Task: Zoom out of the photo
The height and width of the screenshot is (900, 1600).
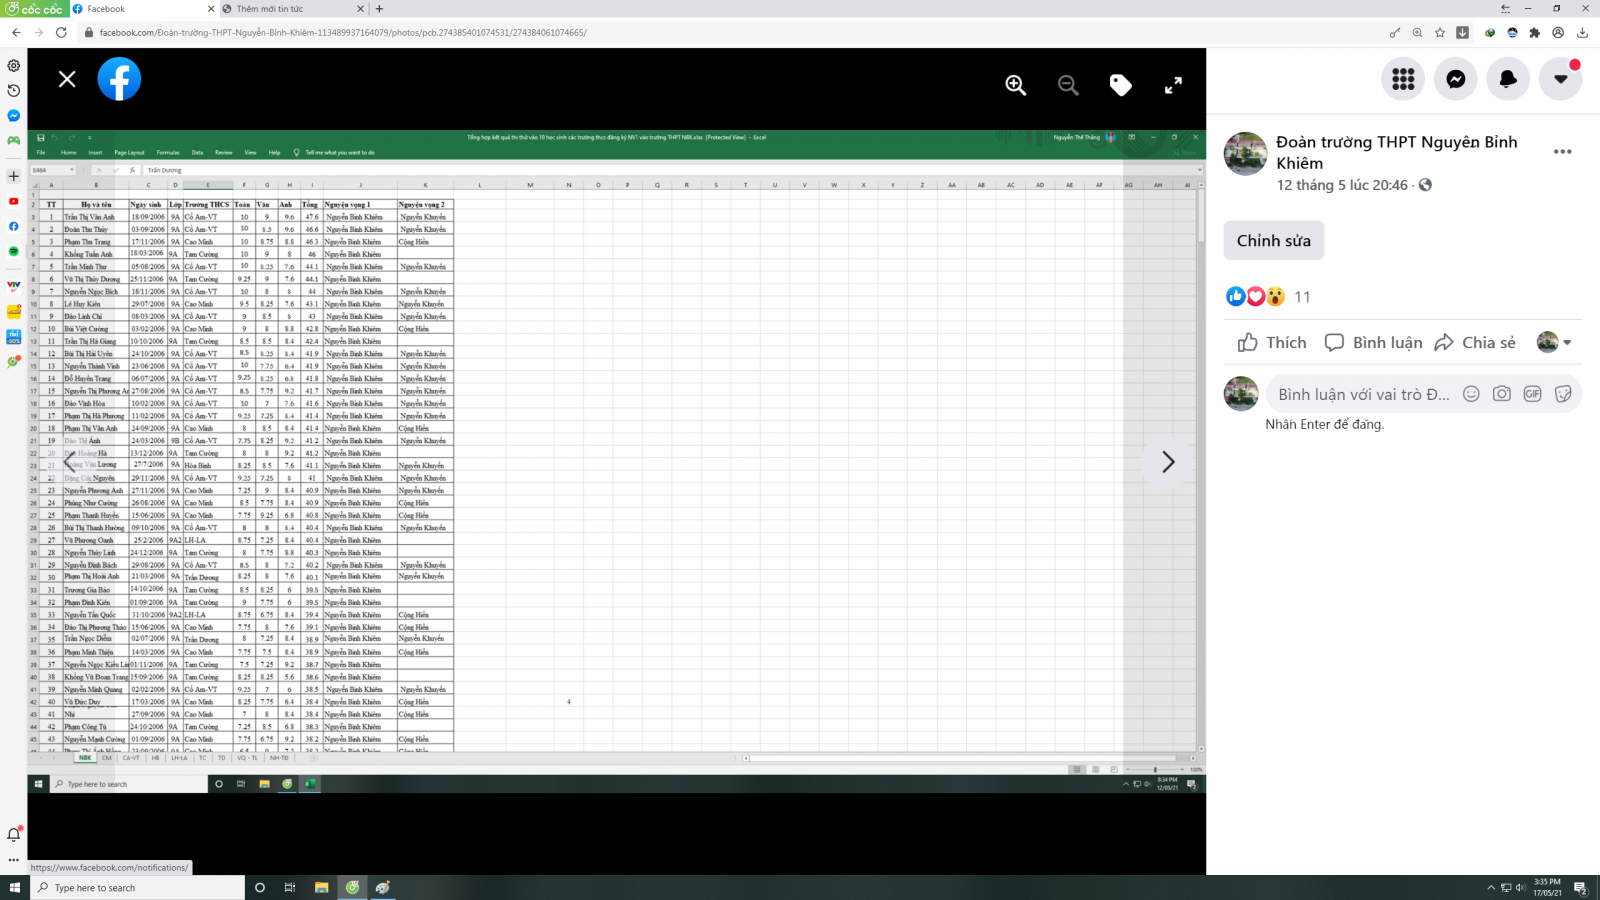Action: [1068, 86]
